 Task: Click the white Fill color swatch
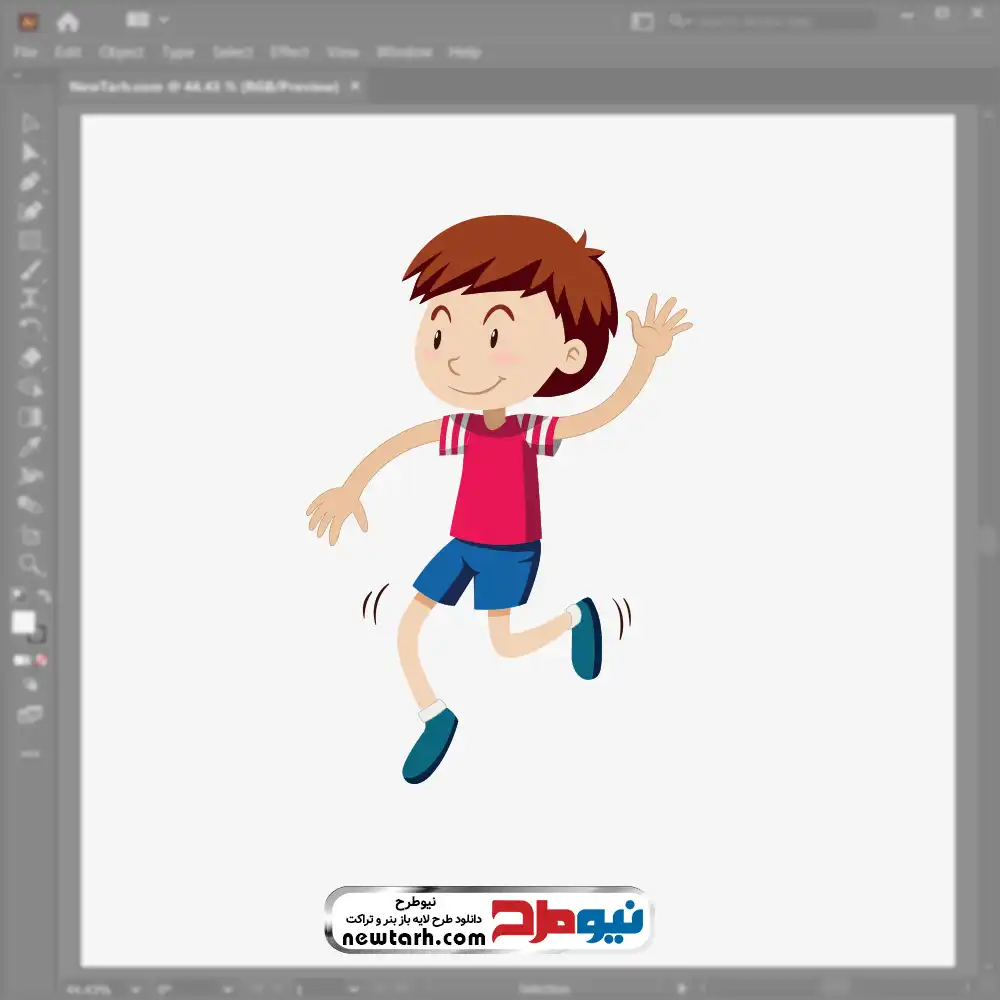pyautogui.click(x=23, y=622)
